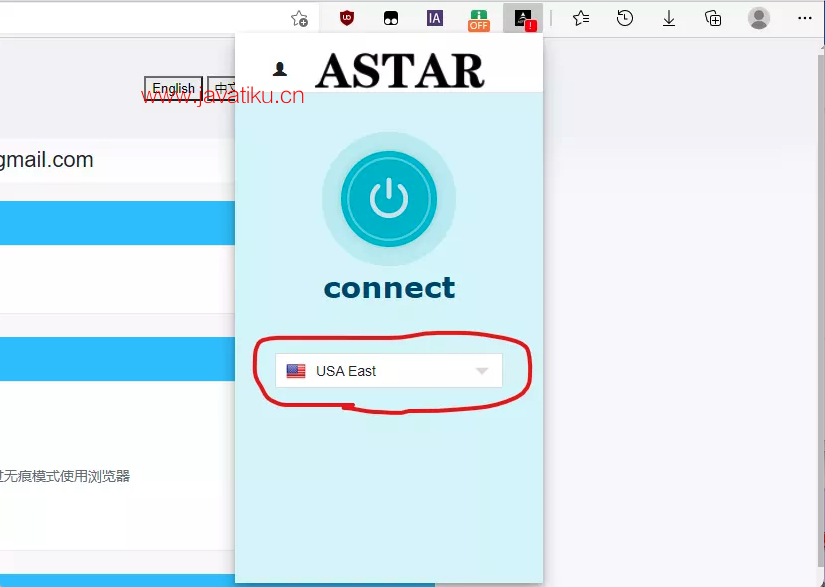Screen dimensions: 825x587
Task: Click the Chinese language button
Action: [x=221, y=89]
